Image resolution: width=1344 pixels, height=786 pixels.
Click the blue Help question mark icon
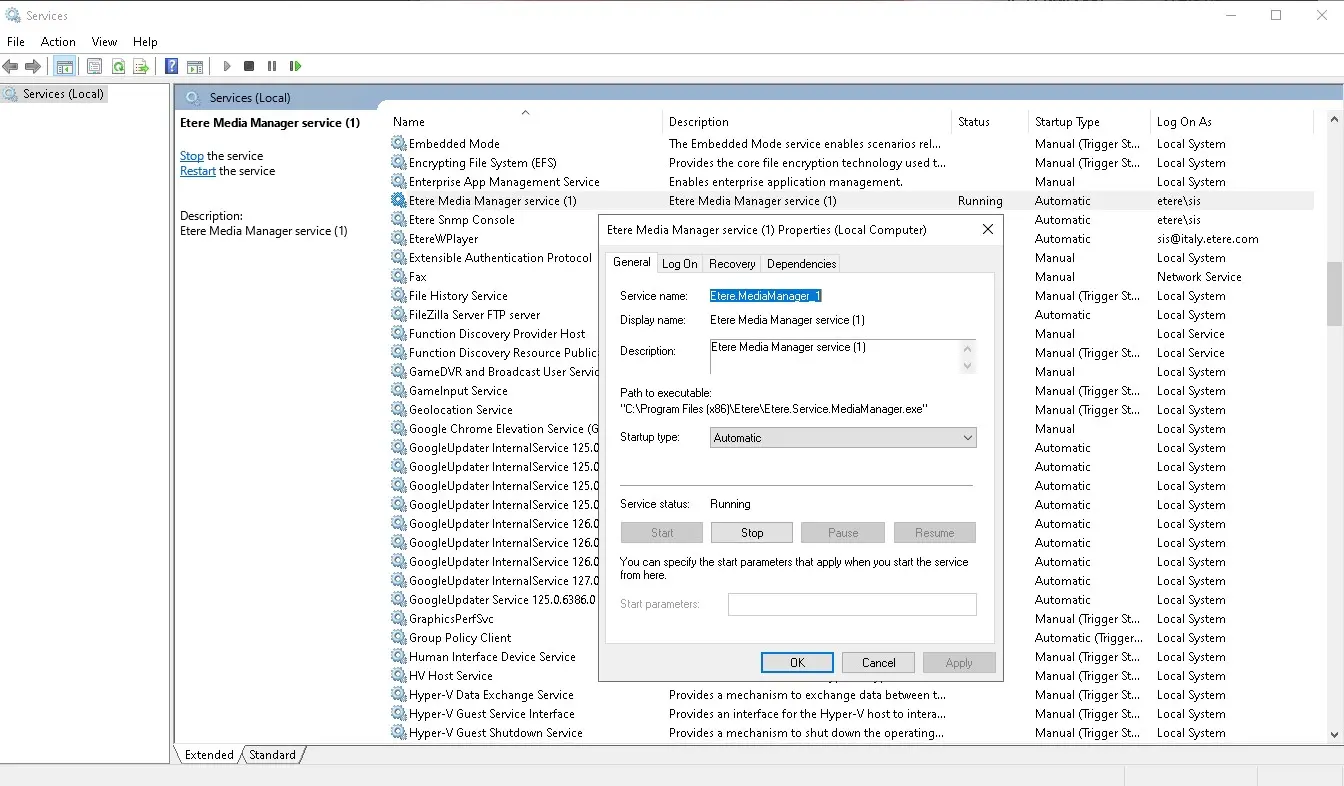point(171,66)
